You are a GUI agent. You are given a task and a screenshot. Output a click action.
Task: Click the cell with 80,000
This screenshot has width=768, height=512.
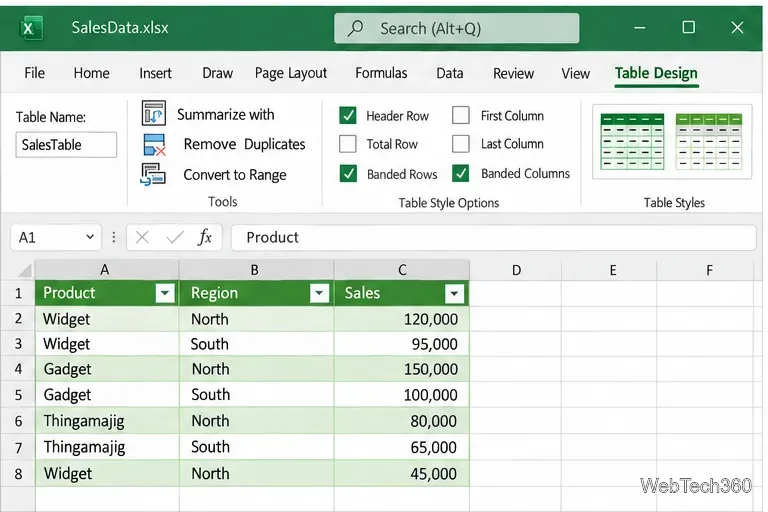click(x=402, y=421)
